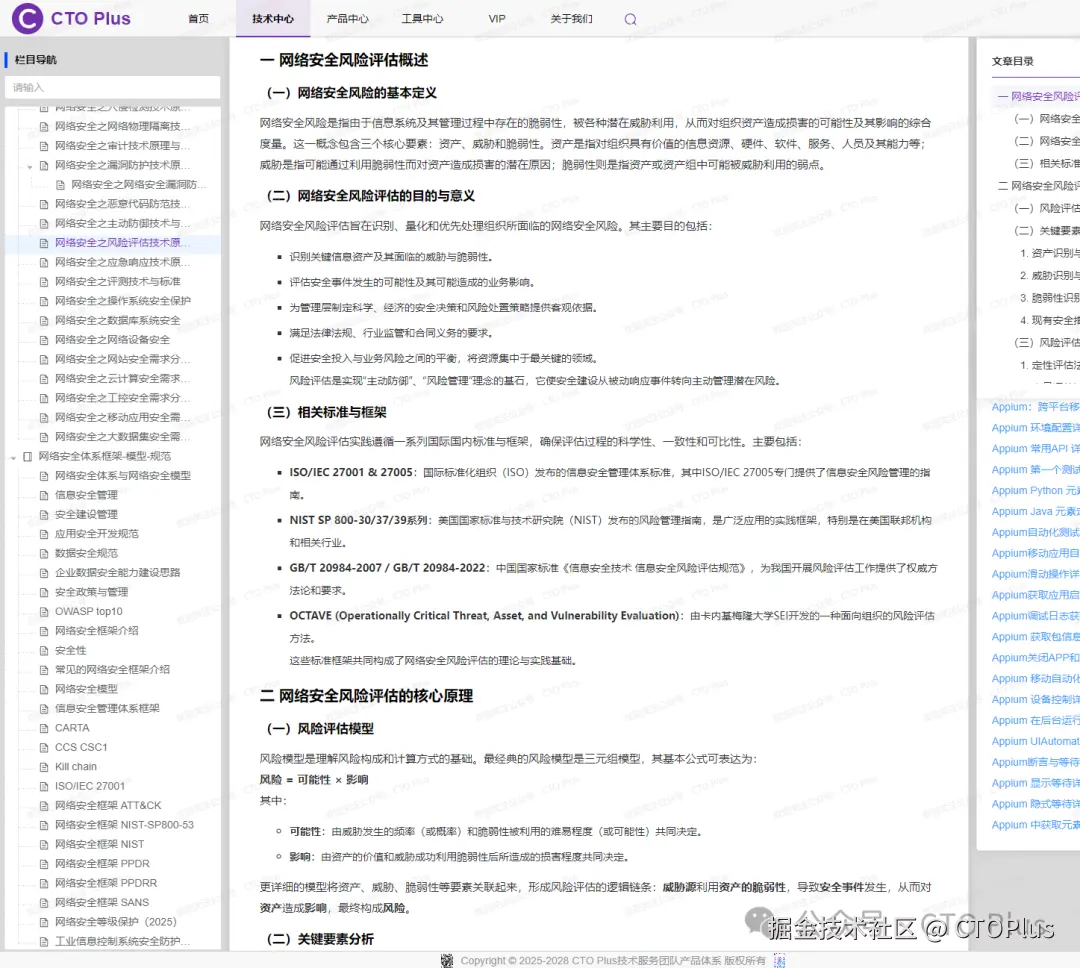Open 网络安全框架 NIST article
Viewport: 1080px width, 968px height.
(x=100, y=845)
